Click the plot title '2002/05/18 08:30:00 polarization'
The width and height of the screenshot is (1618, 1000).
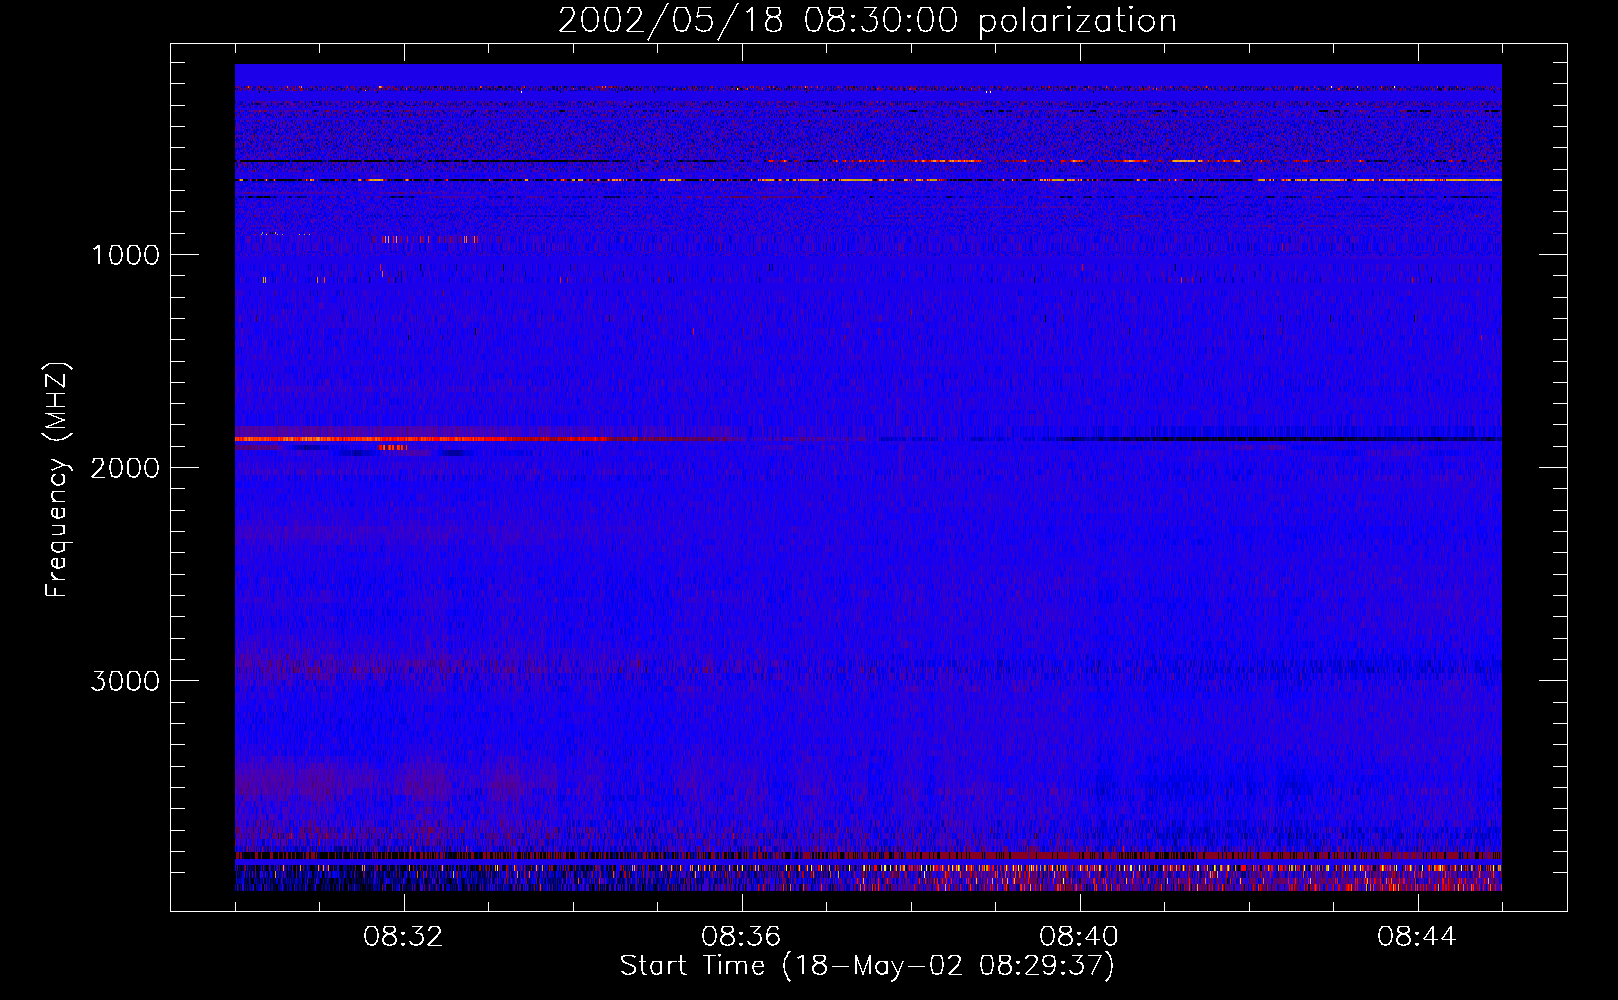(x=867, y=20)
